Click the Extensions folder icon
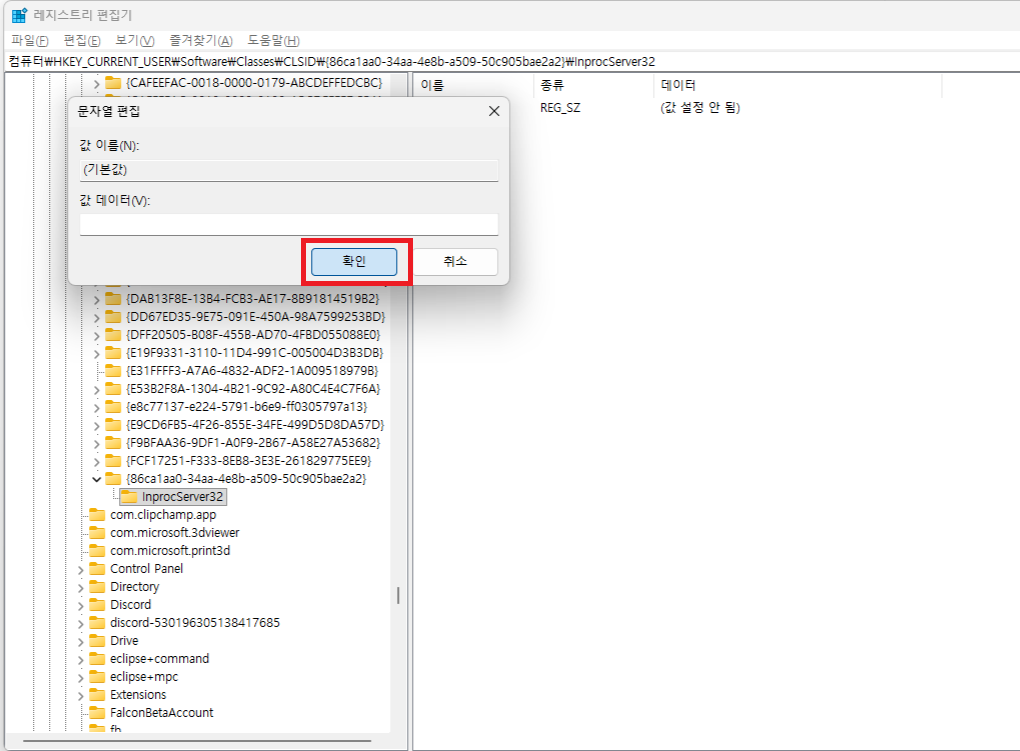This screenshot has height=751, width=1020. pos(98,695)
